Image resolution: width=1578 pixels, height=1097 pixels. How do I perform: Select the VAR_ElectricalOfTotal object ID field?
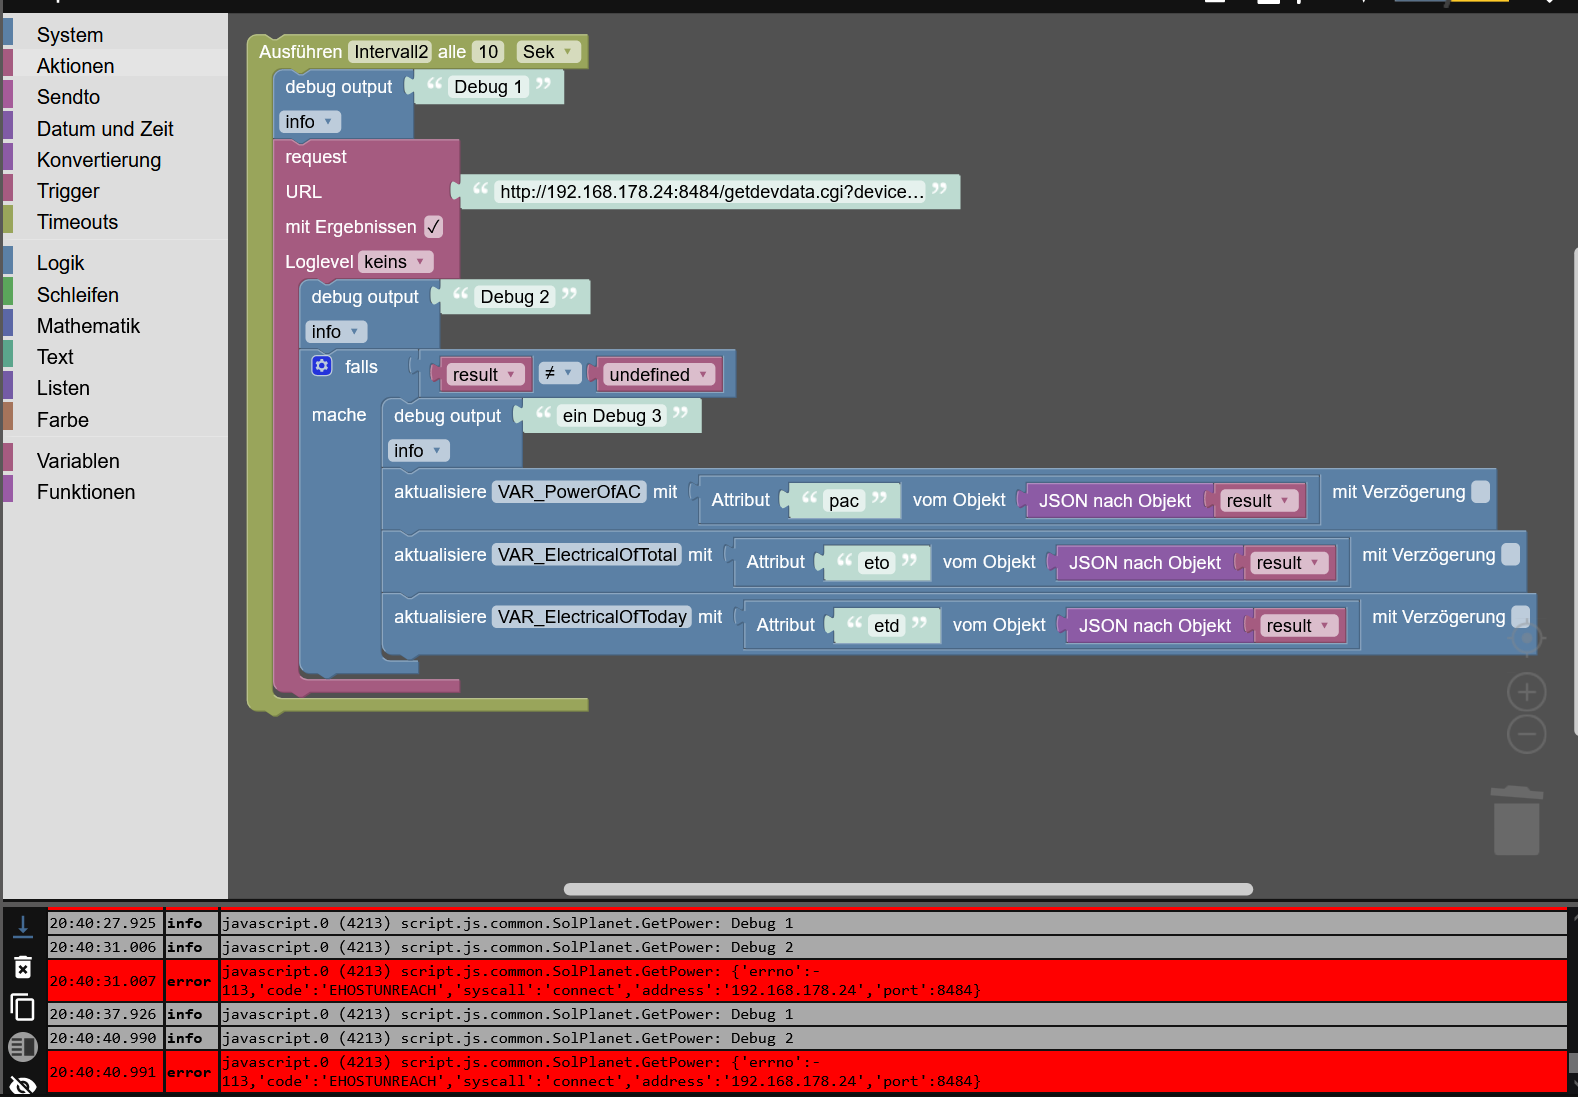click(587, 554)
